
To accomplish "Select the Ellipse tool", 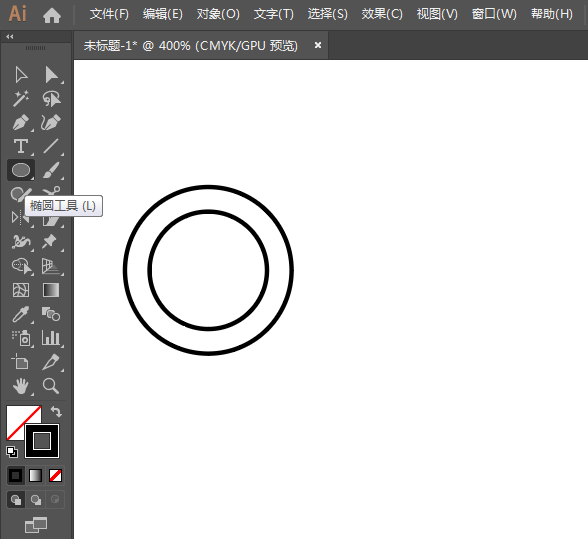I will coord(21,170).
